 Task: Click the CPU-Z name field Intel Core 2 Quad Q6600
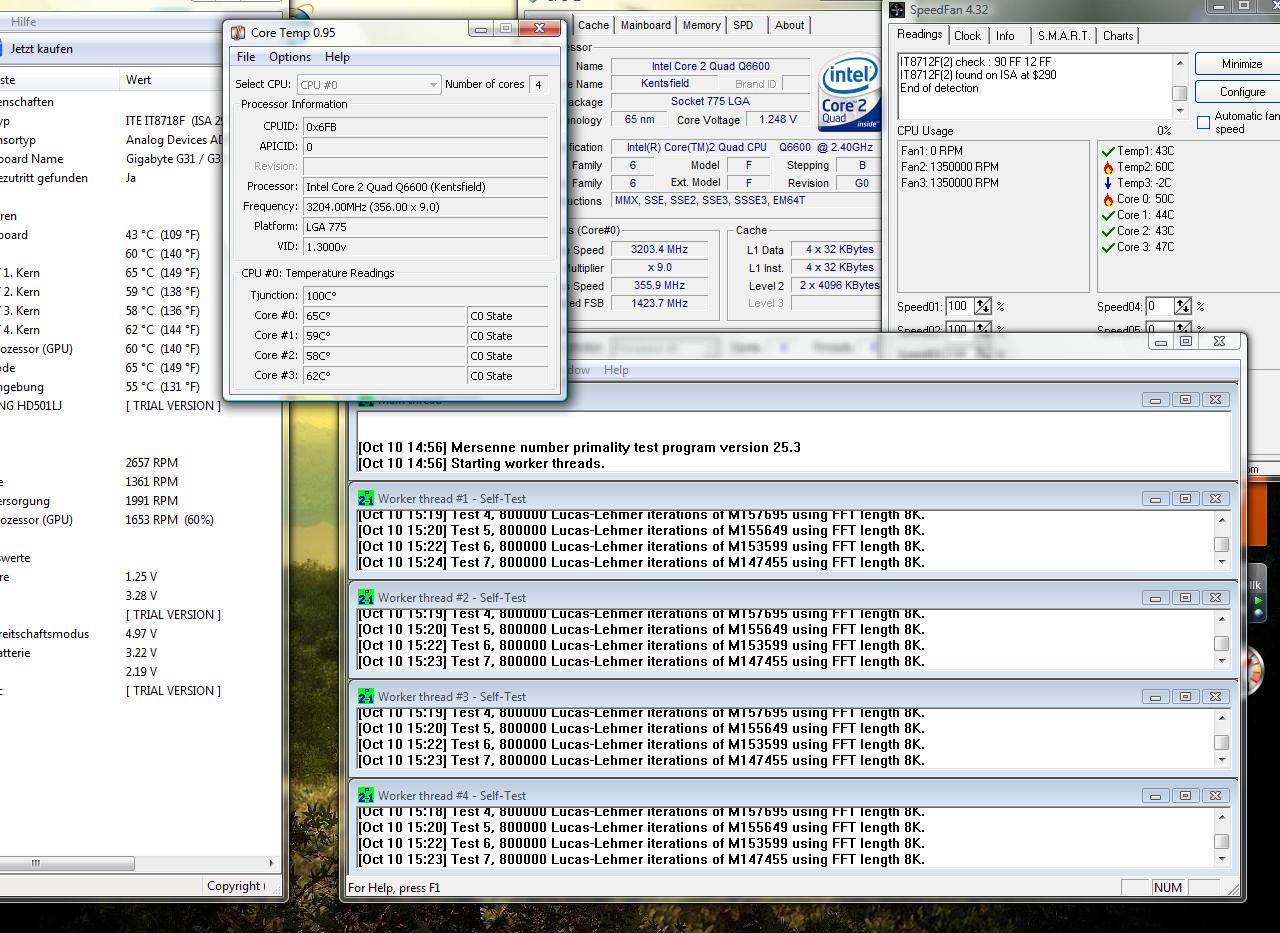pyautogui.click(x=711, y=66)
